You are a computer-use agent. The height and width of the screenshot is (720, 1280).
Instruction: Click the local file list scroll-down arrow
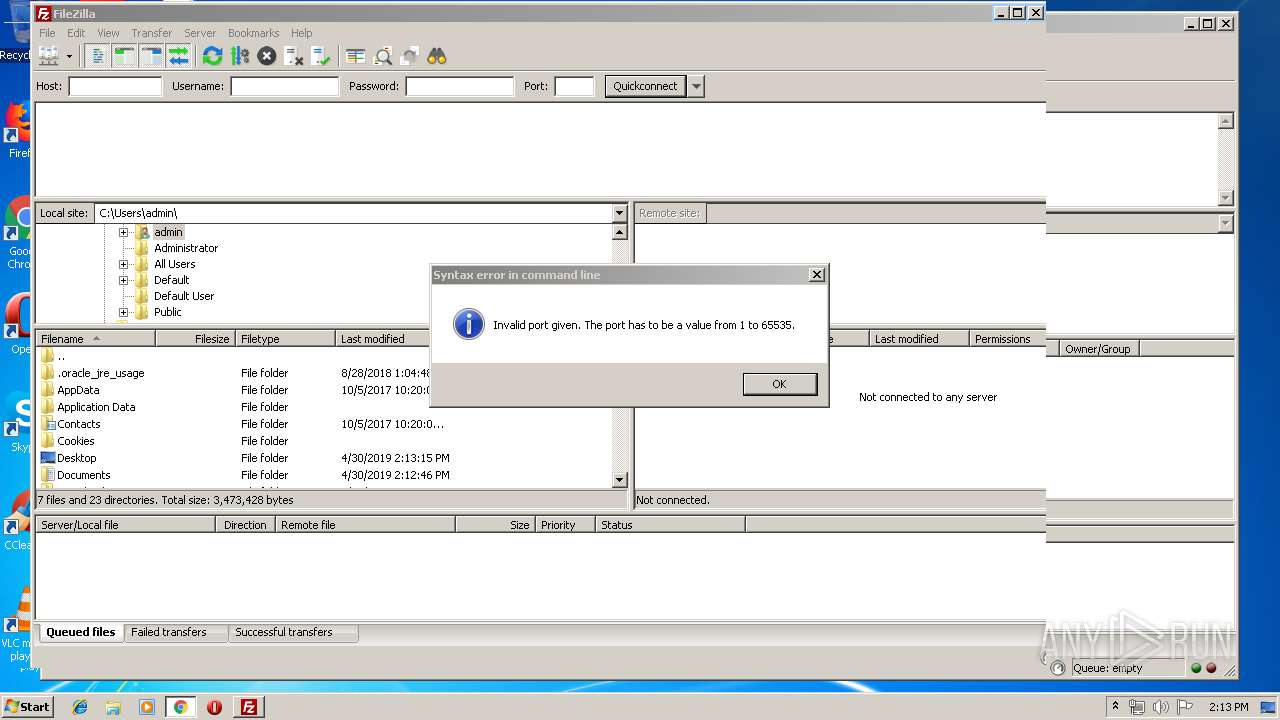click(x=619, y=480)
